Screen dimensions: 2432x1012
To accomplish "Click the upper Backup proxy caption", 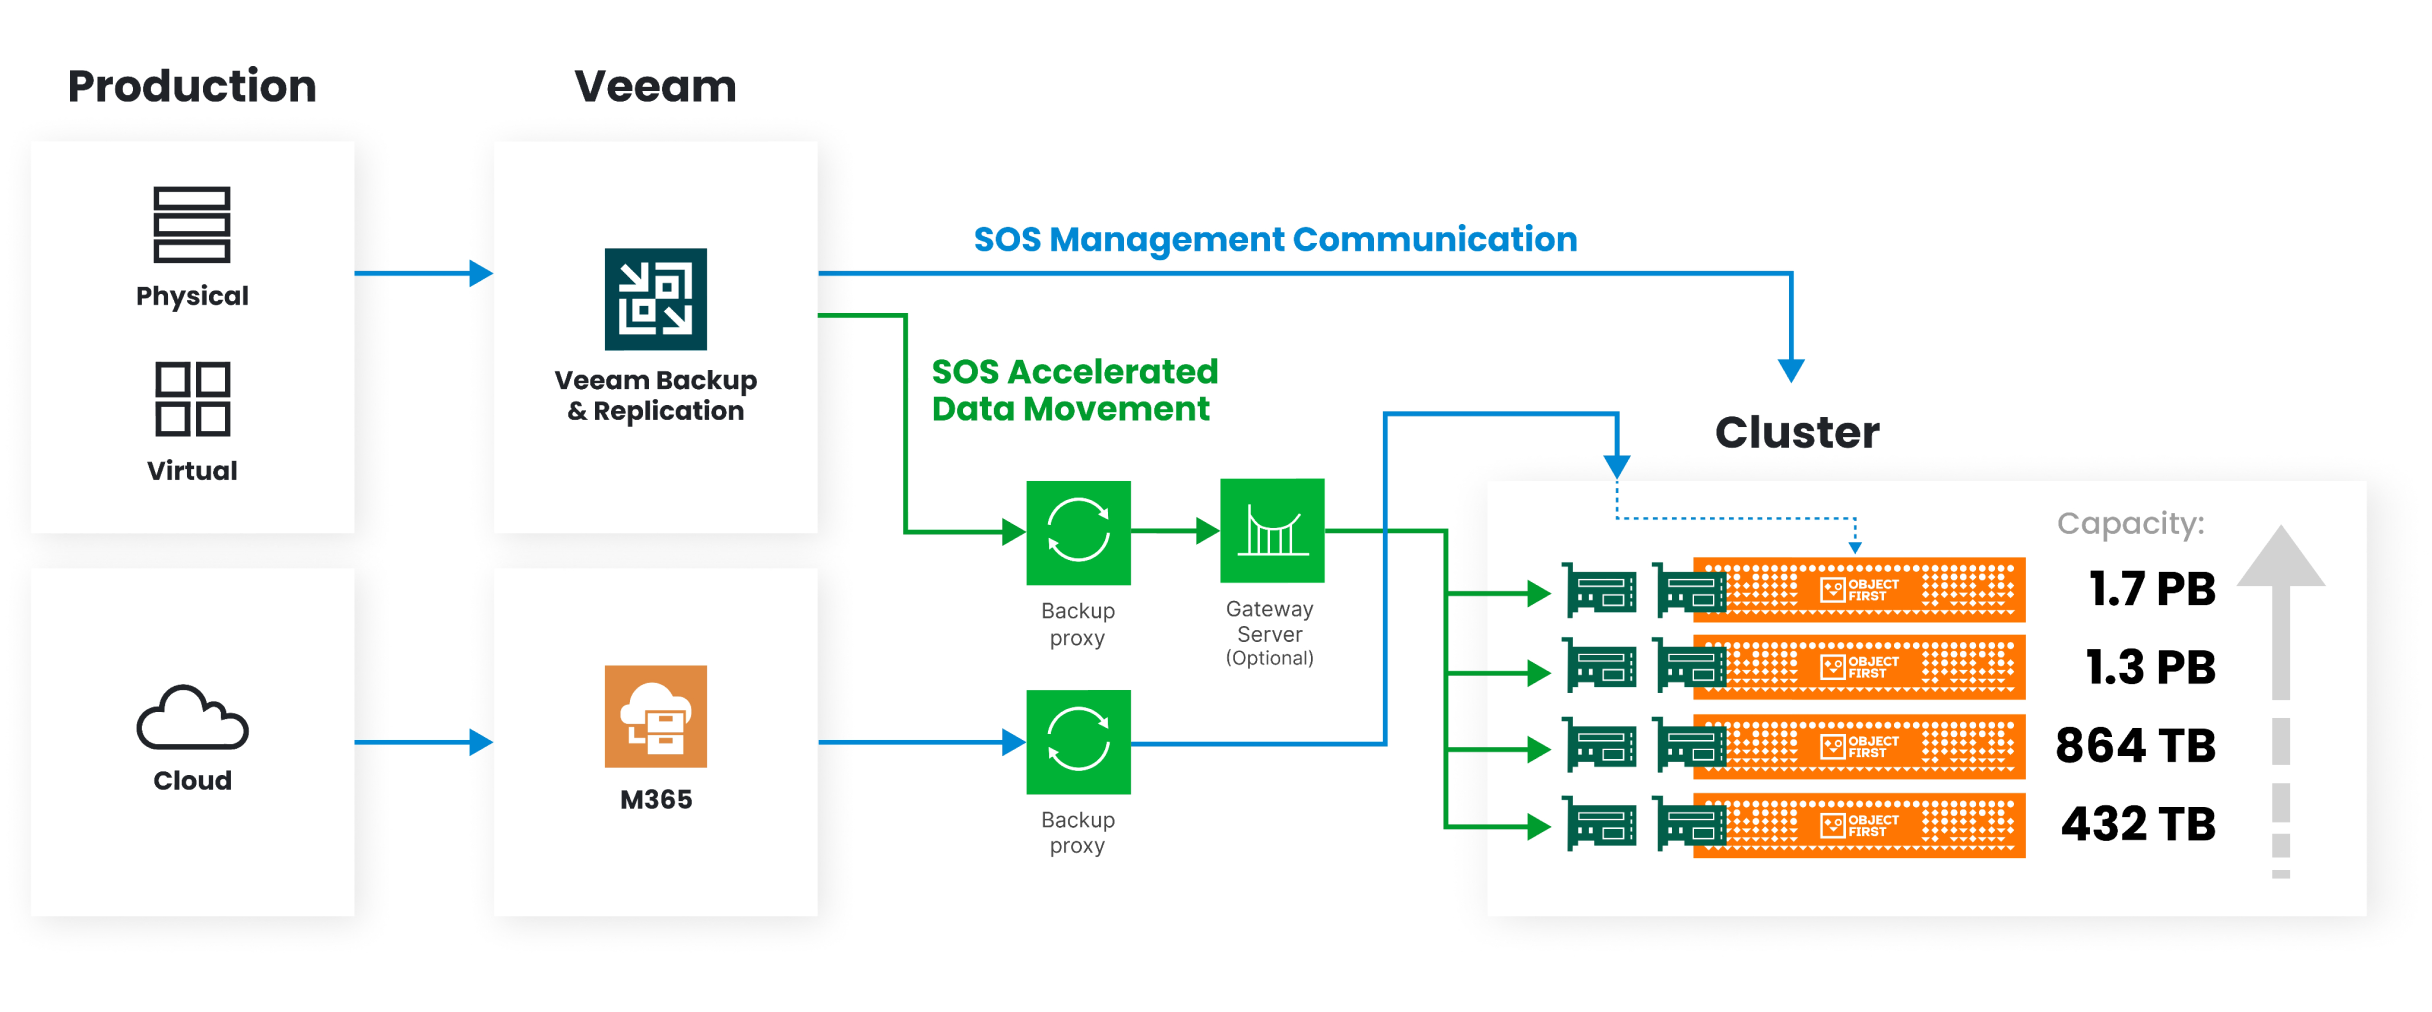I will pos(1078,624).
